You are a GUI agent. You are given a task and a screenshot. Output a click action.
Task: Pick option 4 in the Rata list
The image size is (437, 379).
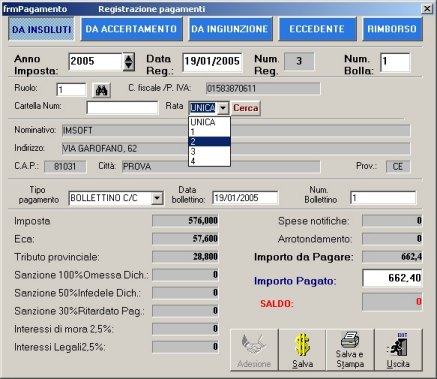pos(209,161)
